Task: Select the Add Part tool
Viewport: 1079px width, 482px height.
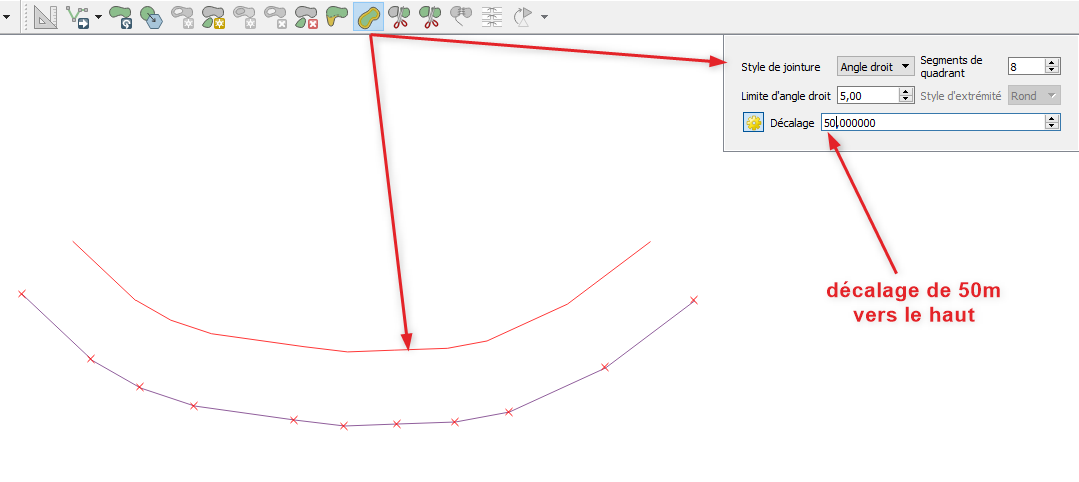Action: coord(213,16)
